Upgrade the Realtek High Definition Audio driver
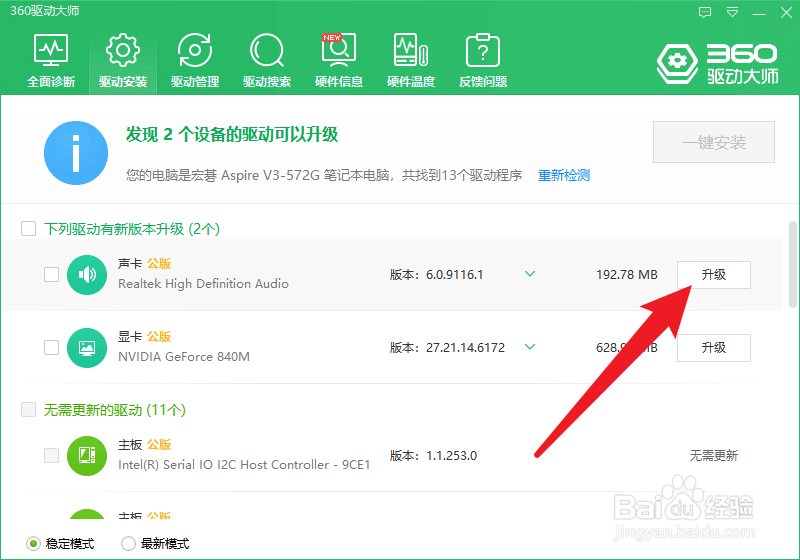 (714, 275)
